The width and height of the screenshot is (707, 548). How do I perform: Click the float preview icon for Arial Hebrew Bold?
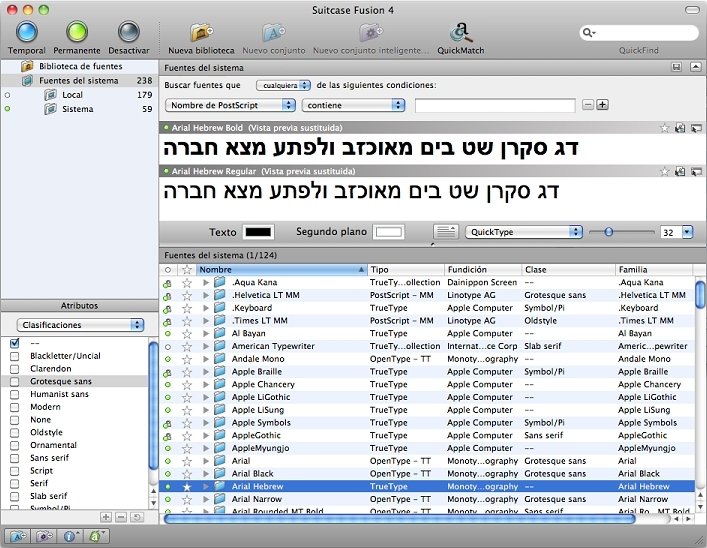coord(696,128)
